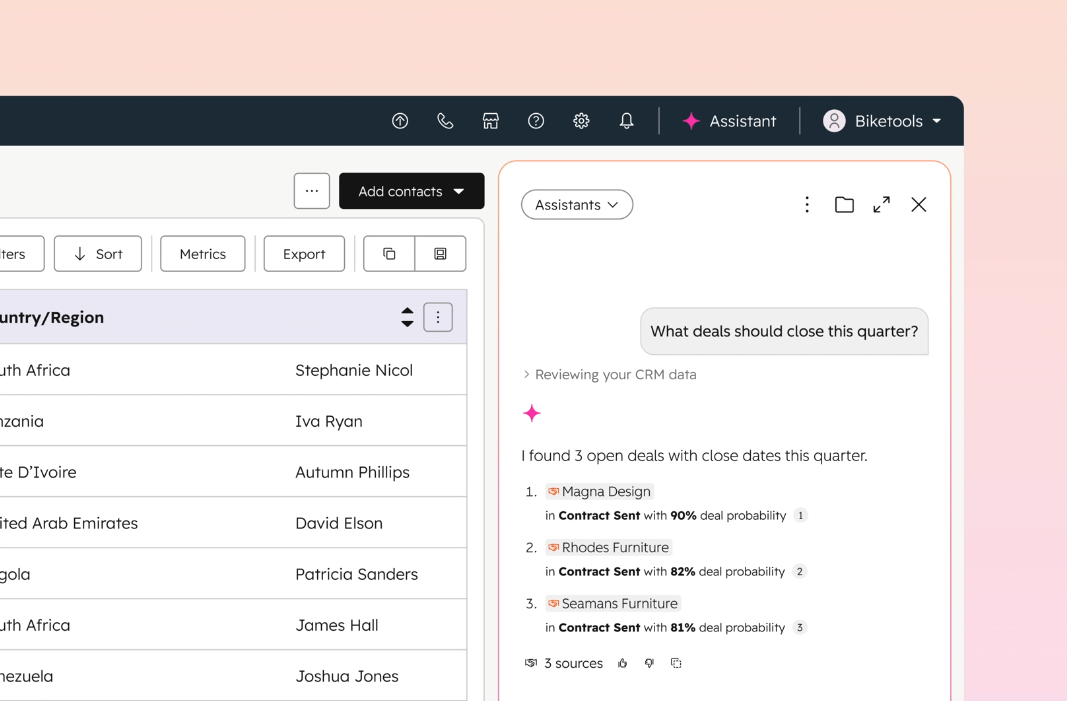This screenshot has width=1067, height=701.
Task: Expand the assistant panel to full size
Action: coord(882,205)
